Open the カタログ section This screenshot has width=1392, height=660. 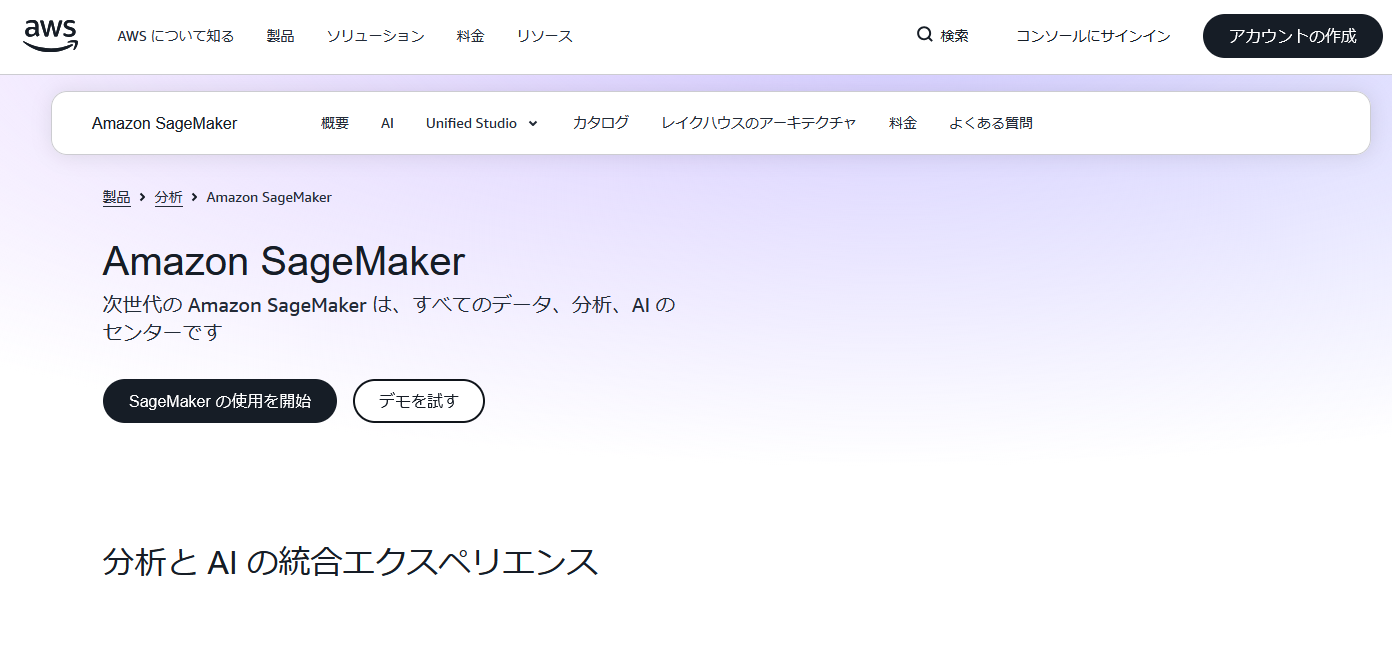[600, 122]
